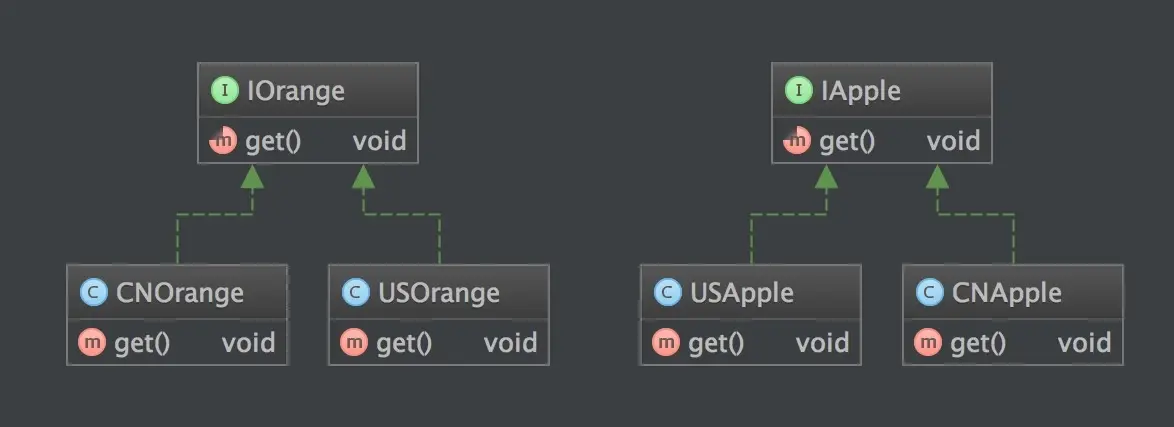Click the IApple interface icon
The height and width of the screenshot is (427, 1174).
pos(799,92)
